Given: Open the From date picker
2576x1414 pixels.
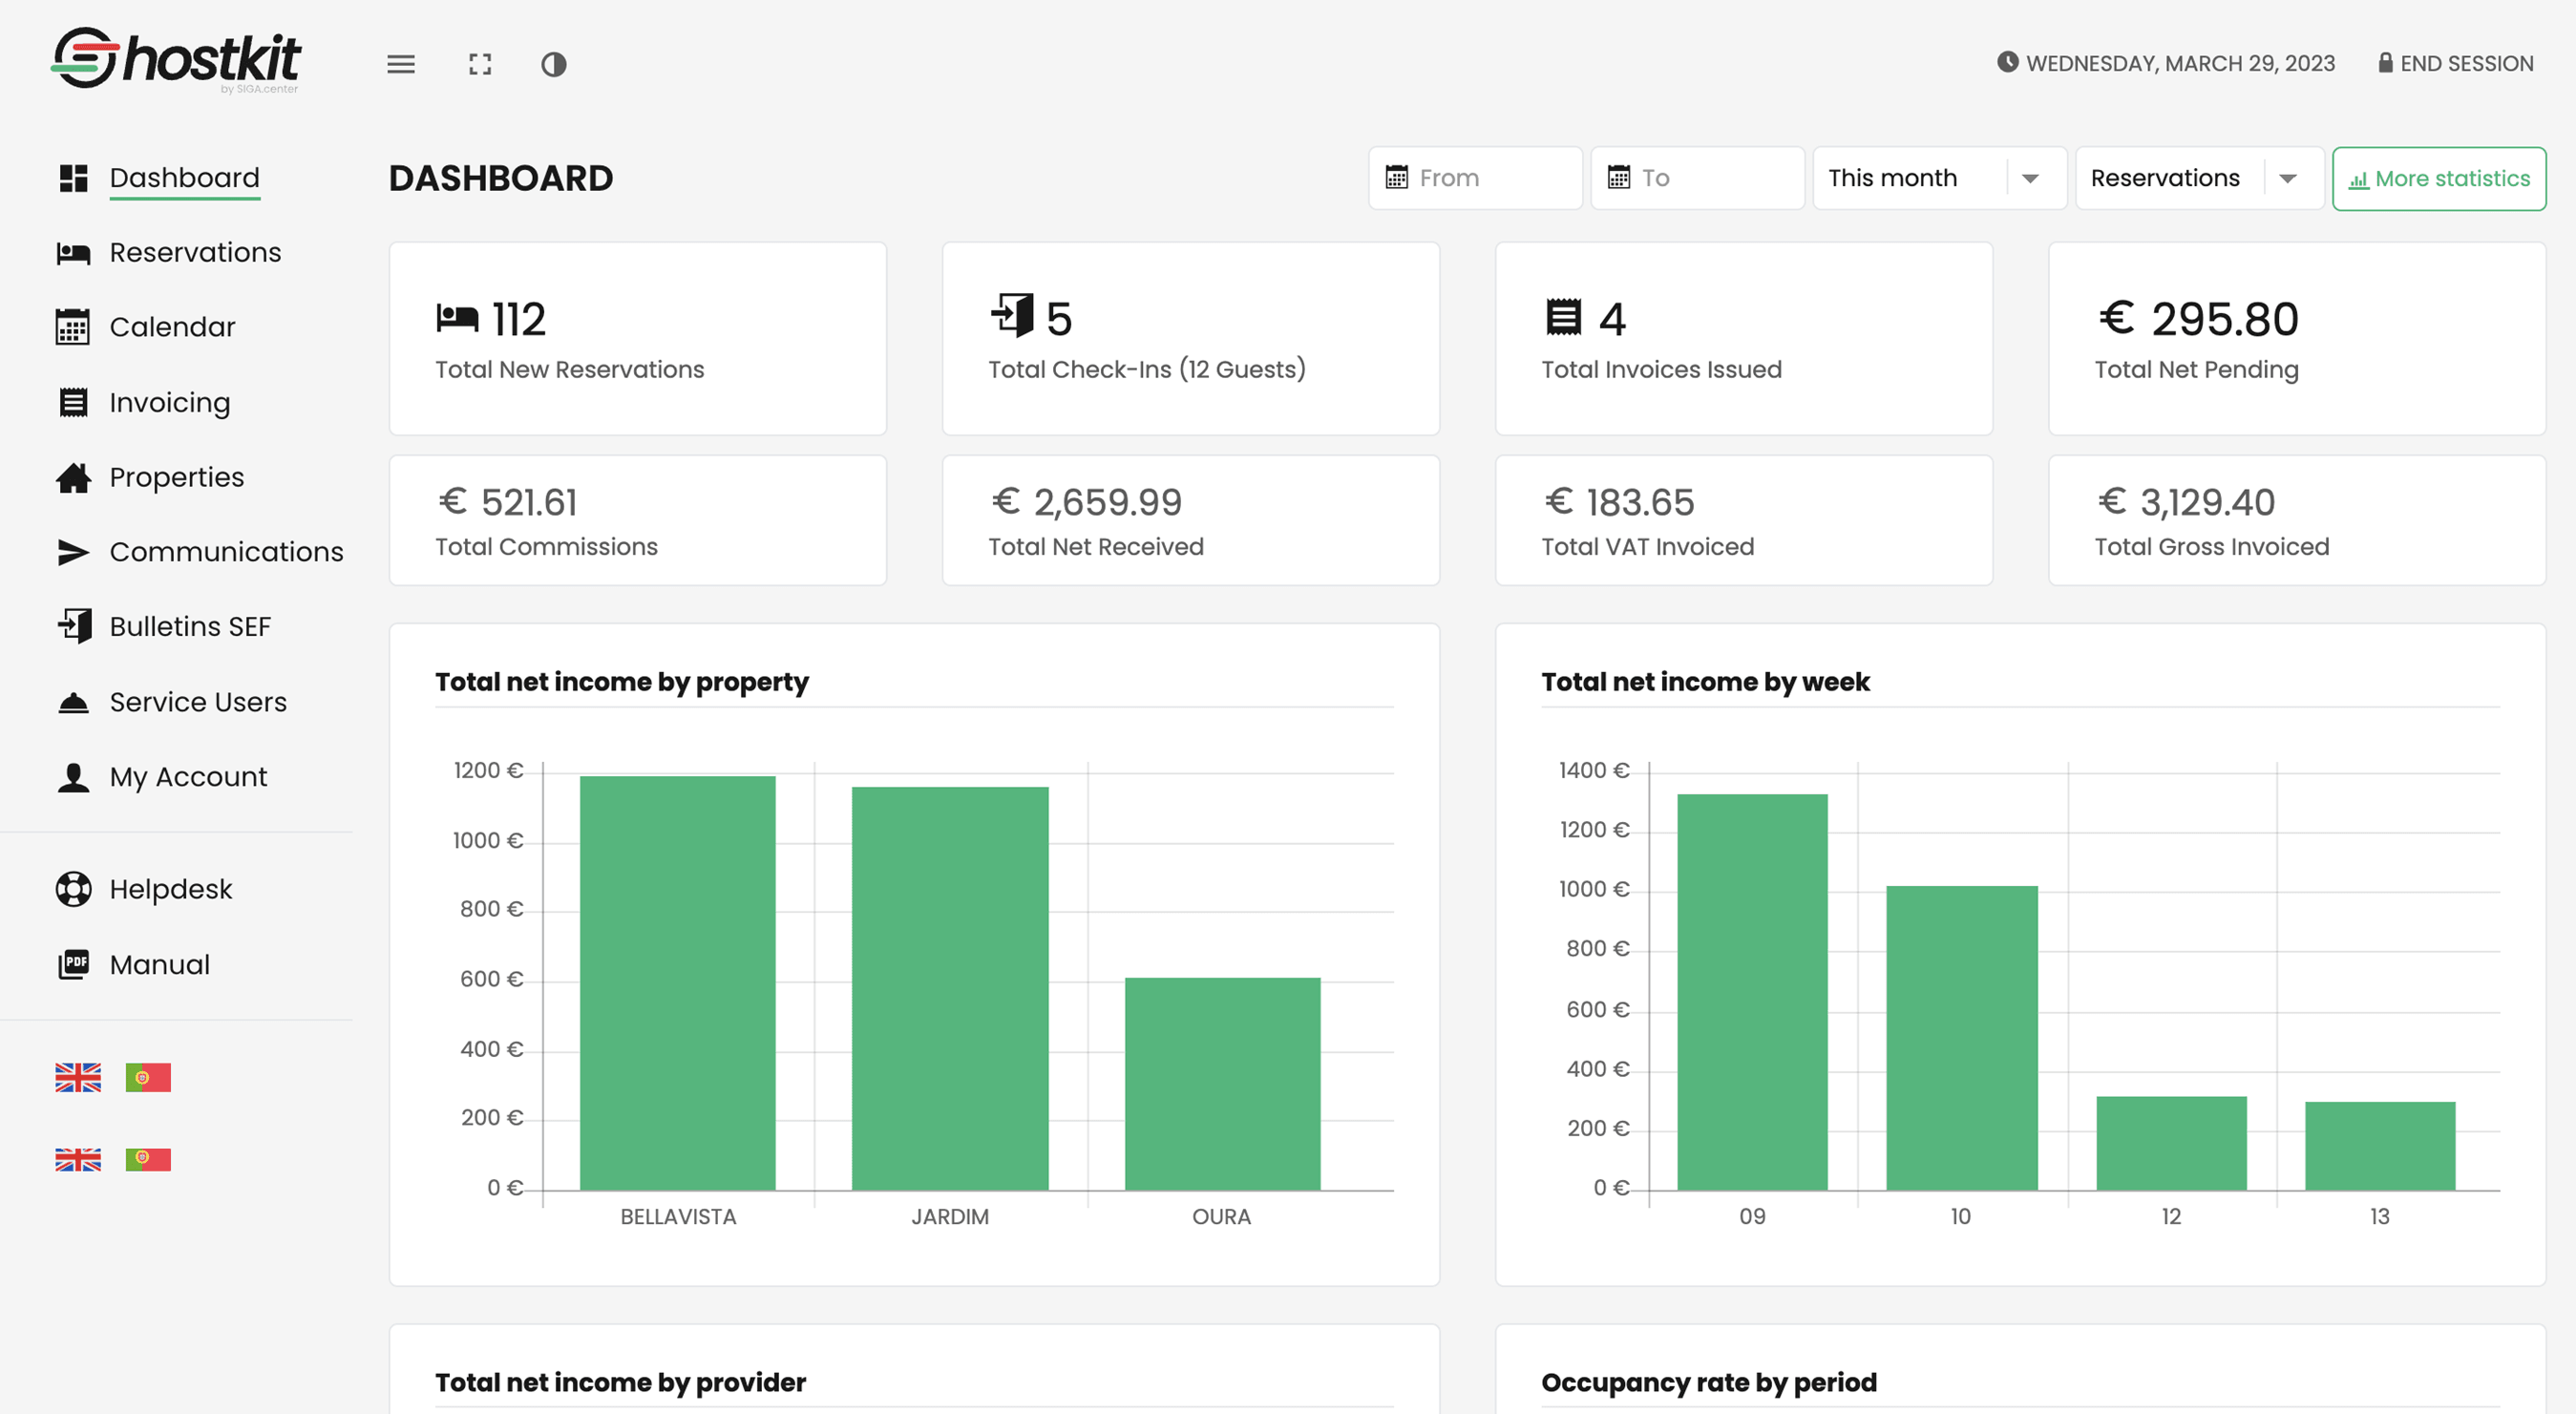Looking at the screenshot, I should (x=1475, y=178).
